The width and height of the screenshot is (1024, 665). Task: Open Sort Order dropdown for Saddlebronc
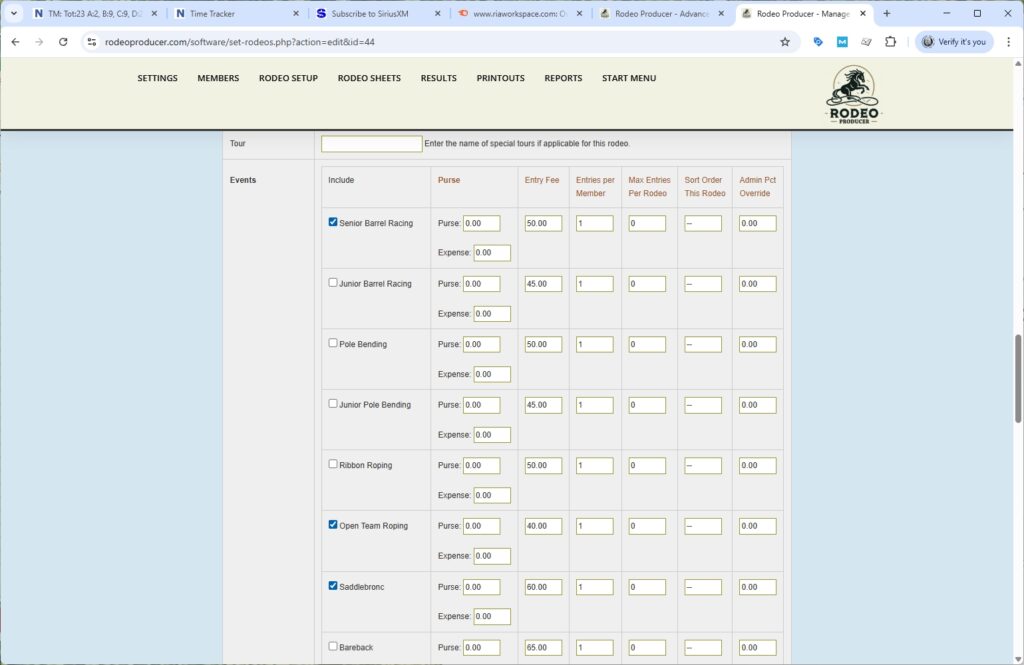point(704,586)
